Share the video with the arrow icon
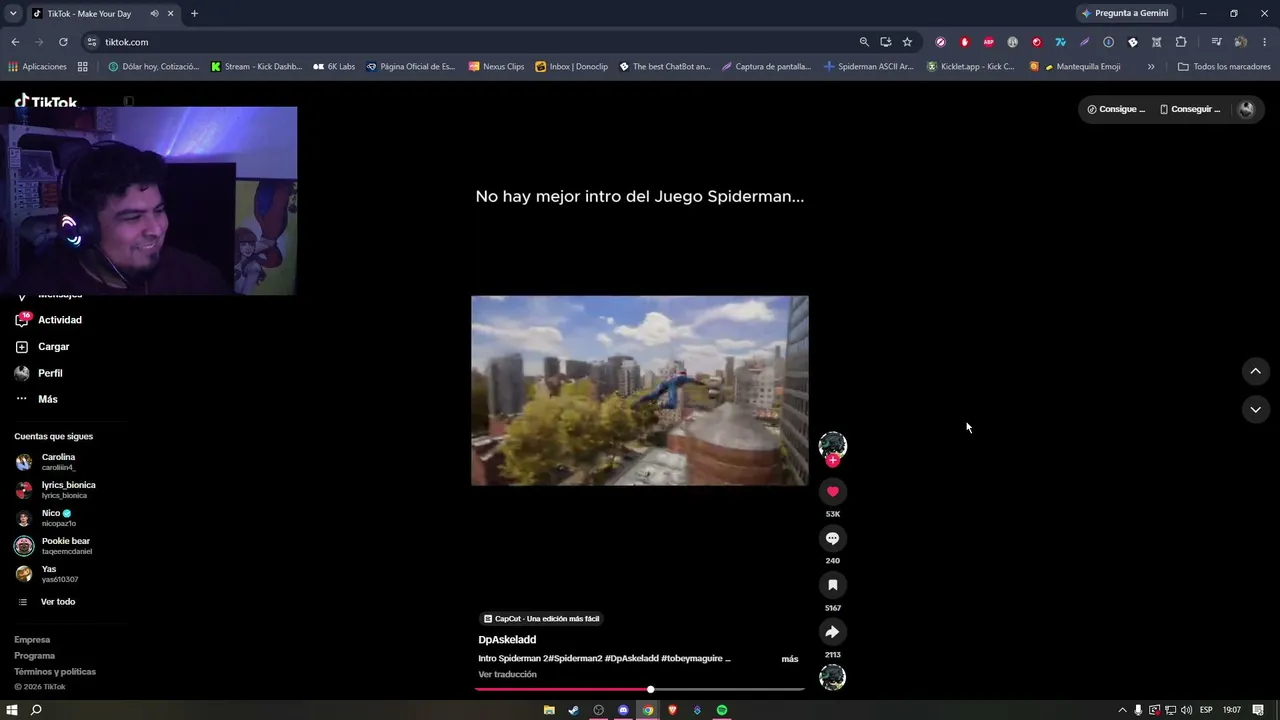 [832, 632]
